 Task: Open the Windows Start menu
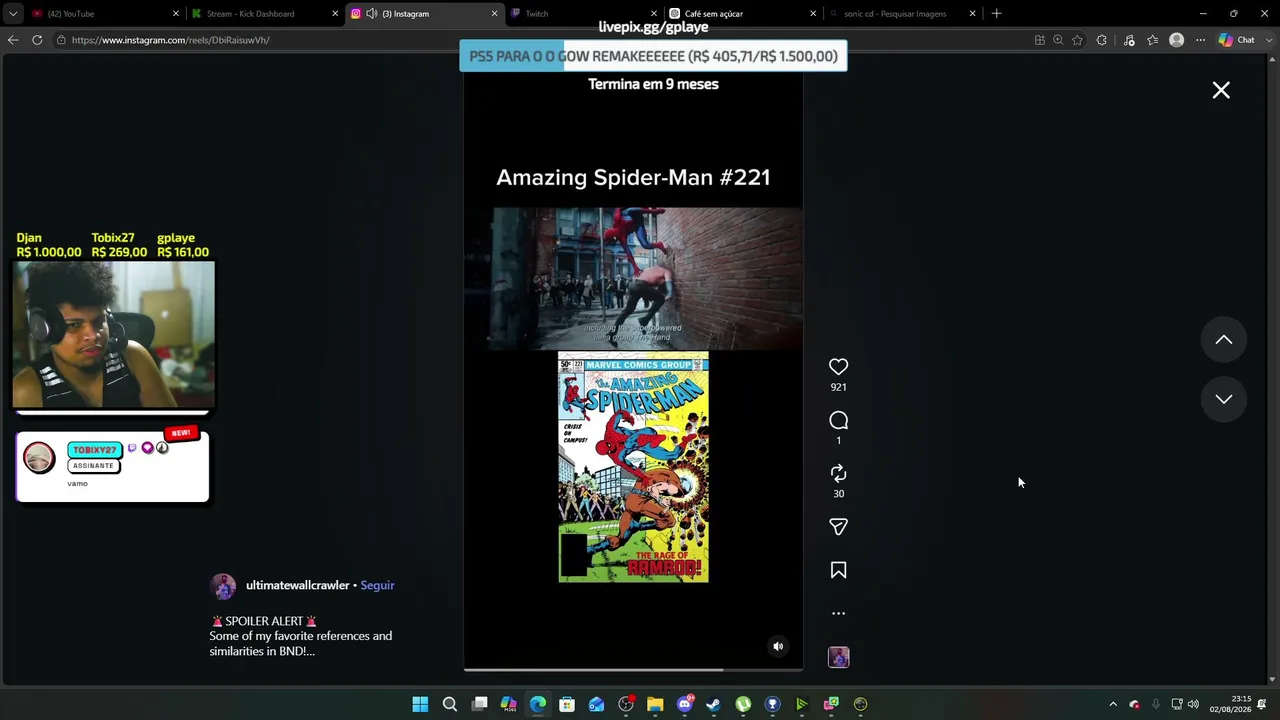[x=420, y=704]
